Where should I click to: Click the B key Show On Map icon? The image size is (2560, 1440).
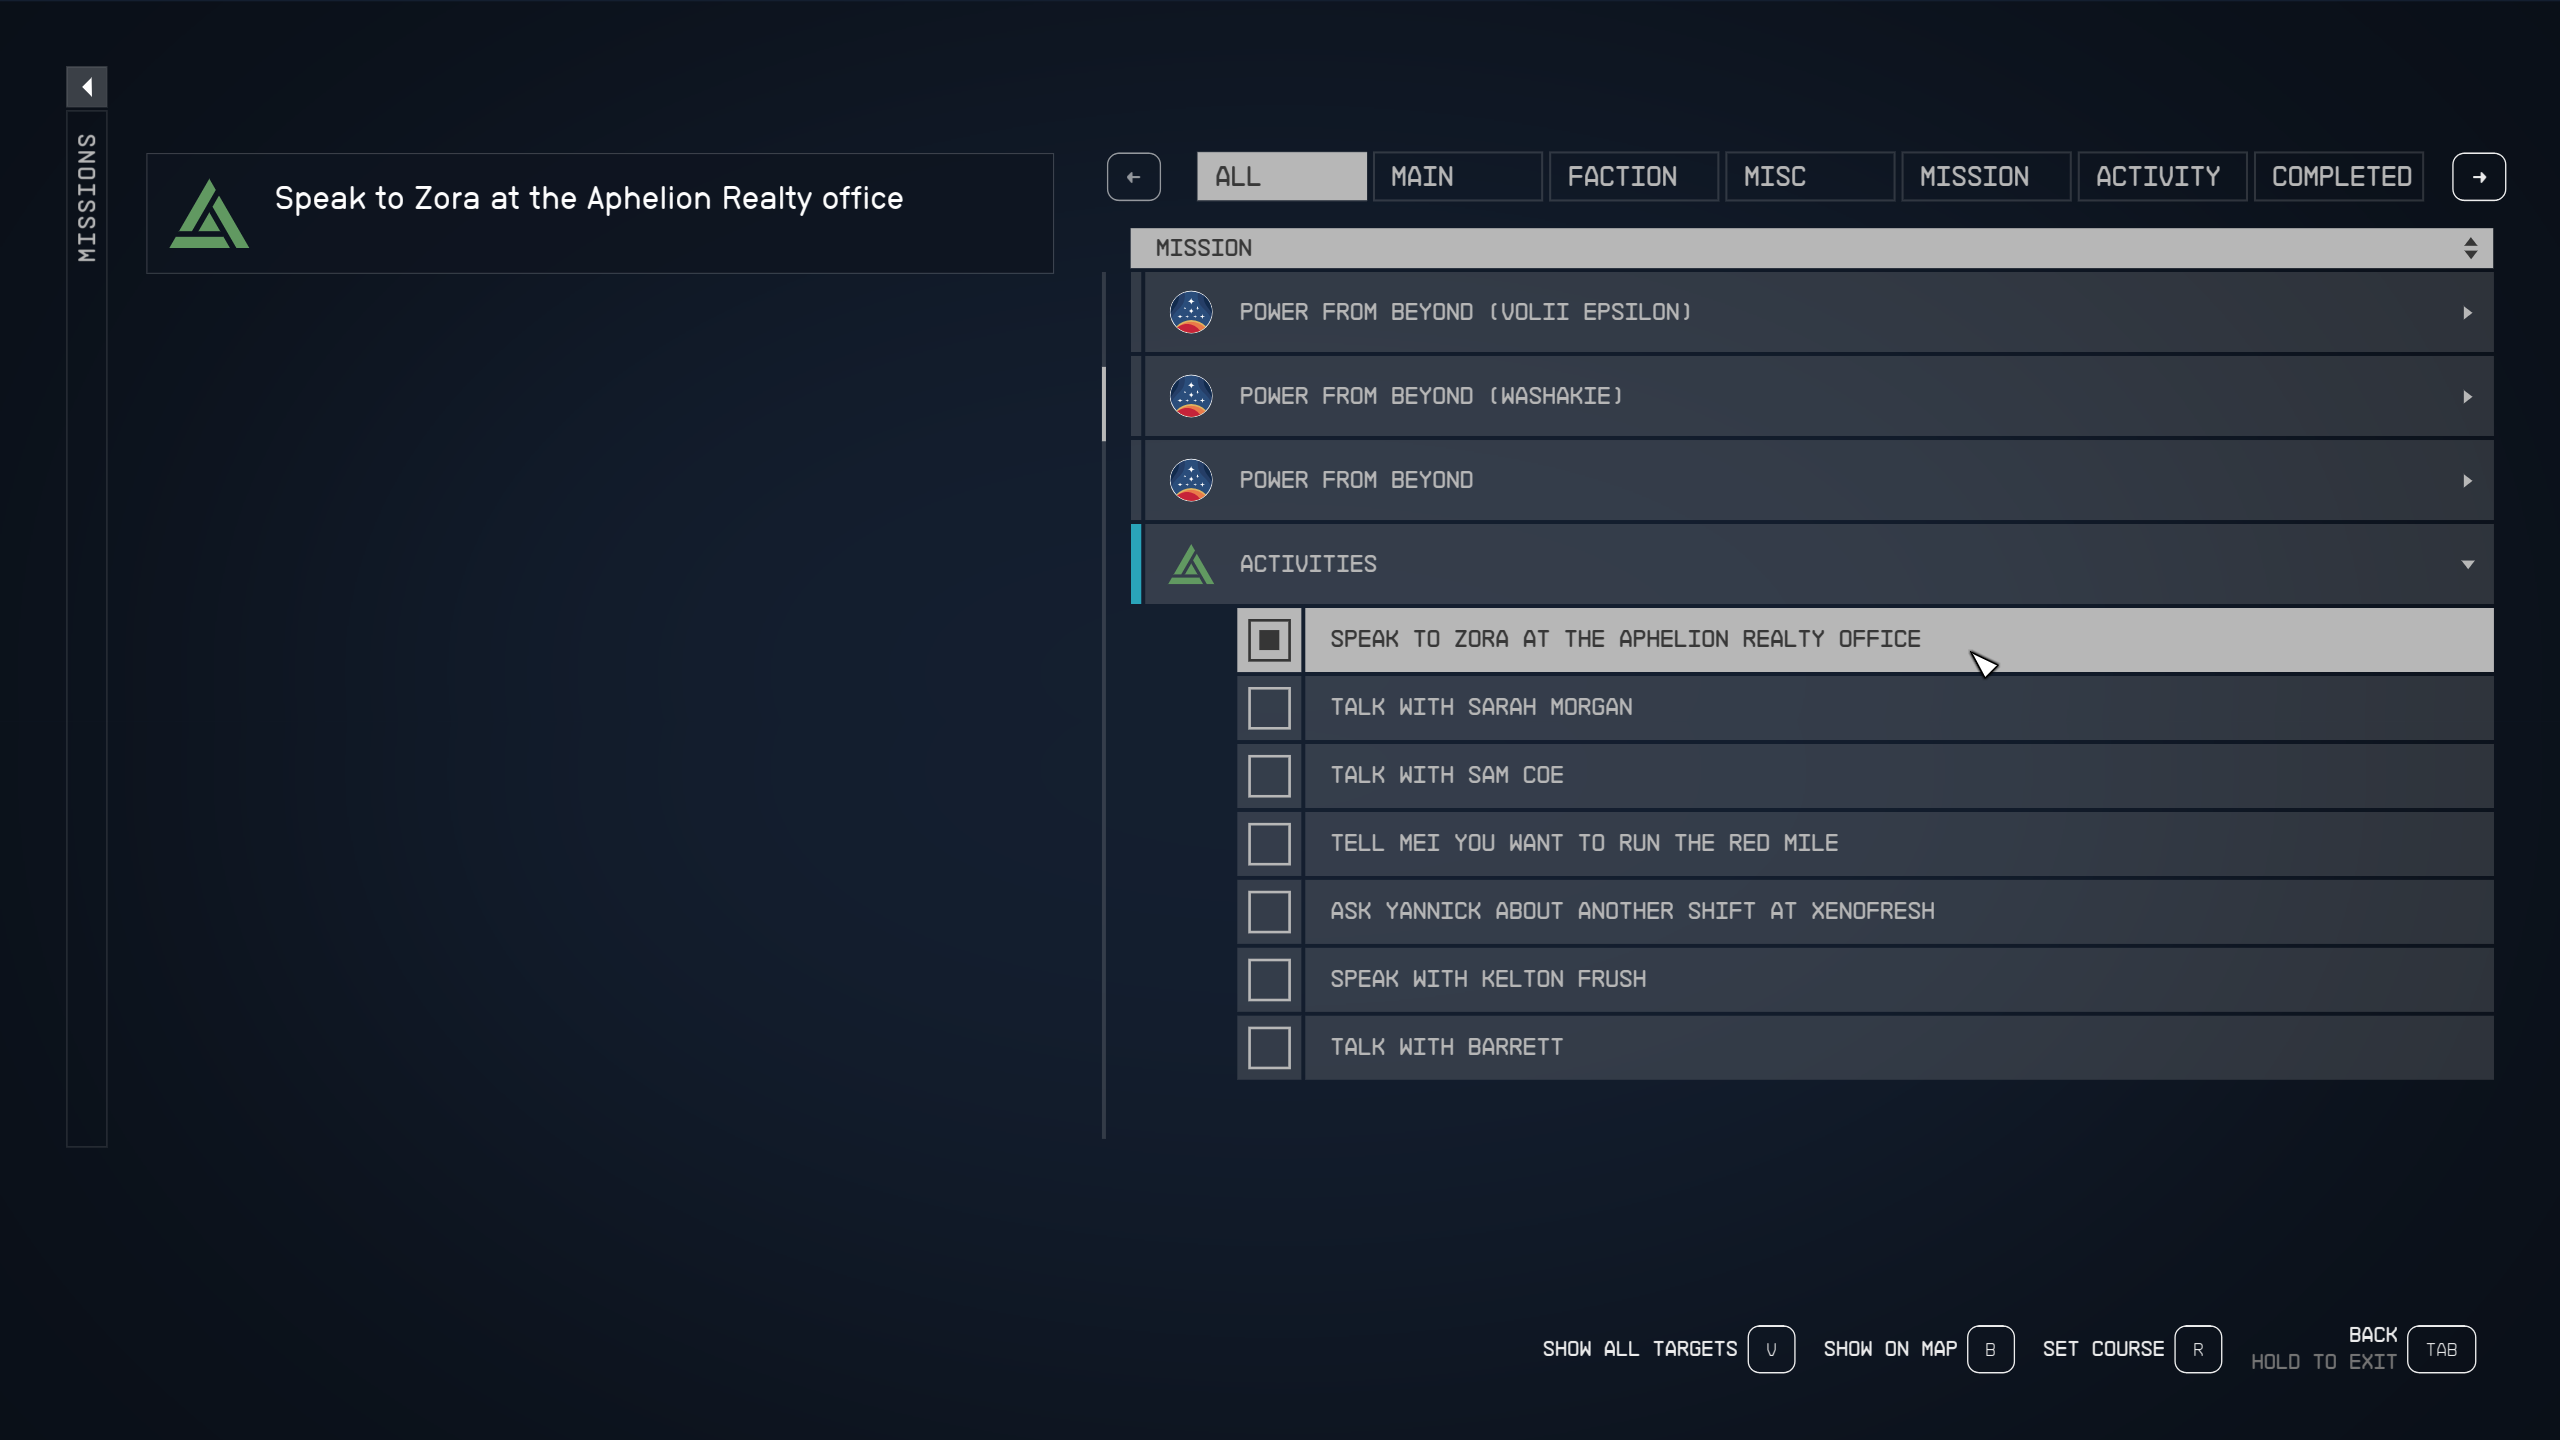1990,1349
